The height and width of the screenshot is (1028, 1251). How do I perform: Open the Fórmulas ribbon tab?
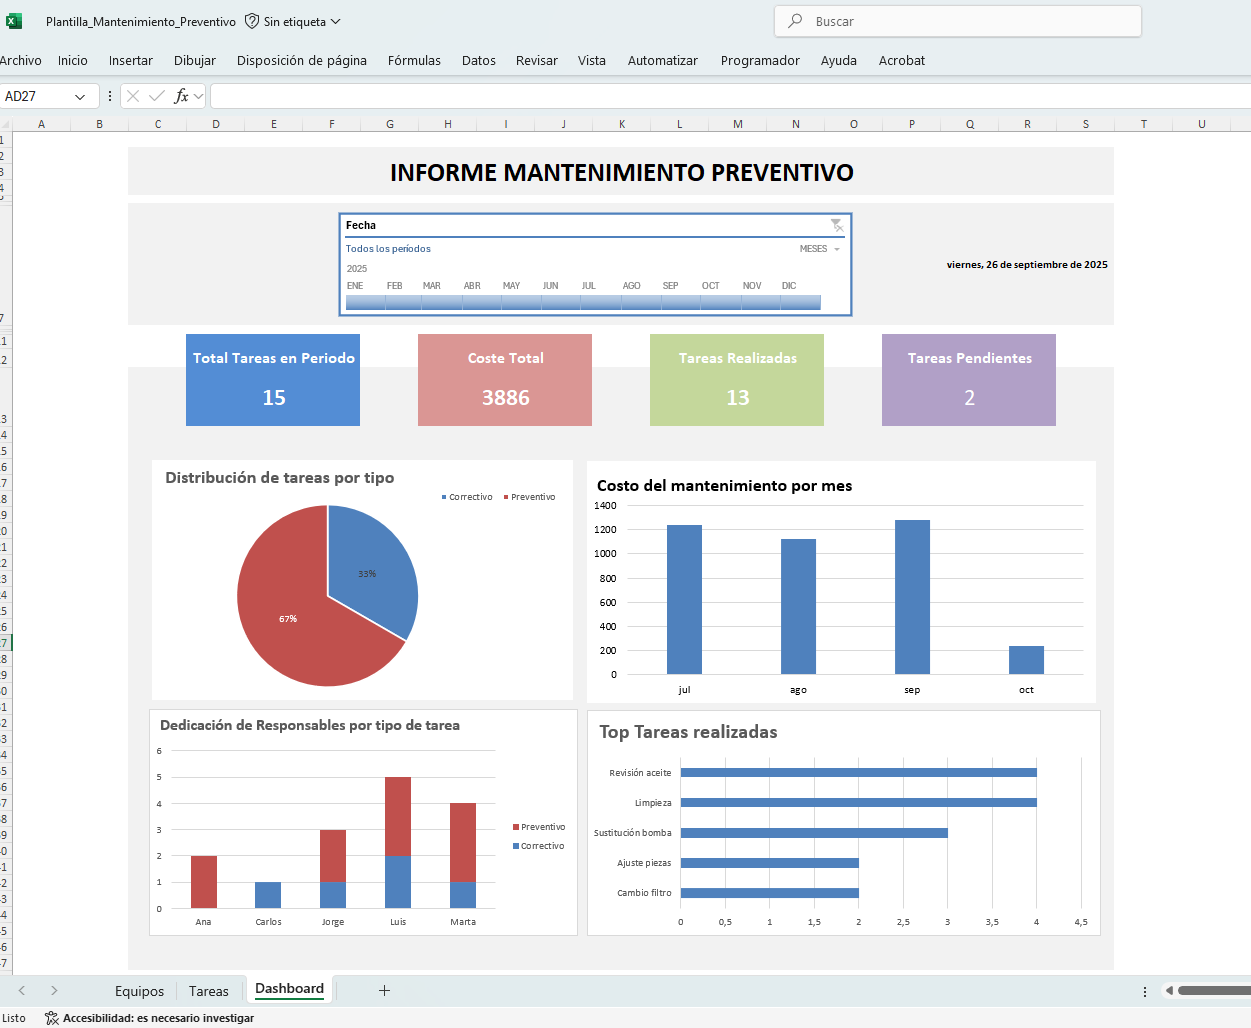pyautogui.click(x=414, y=60)
